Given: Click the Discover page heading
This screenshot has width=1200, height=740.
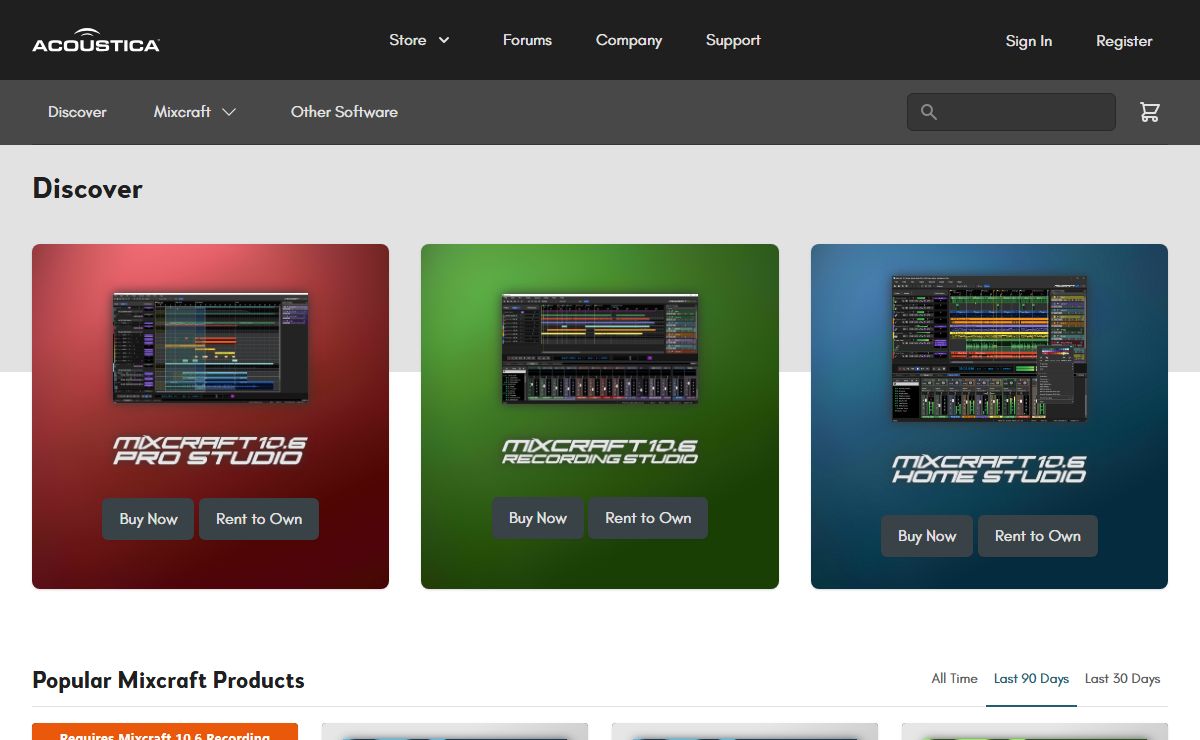Looking at the screenshot, I should [x=88, y=188].
